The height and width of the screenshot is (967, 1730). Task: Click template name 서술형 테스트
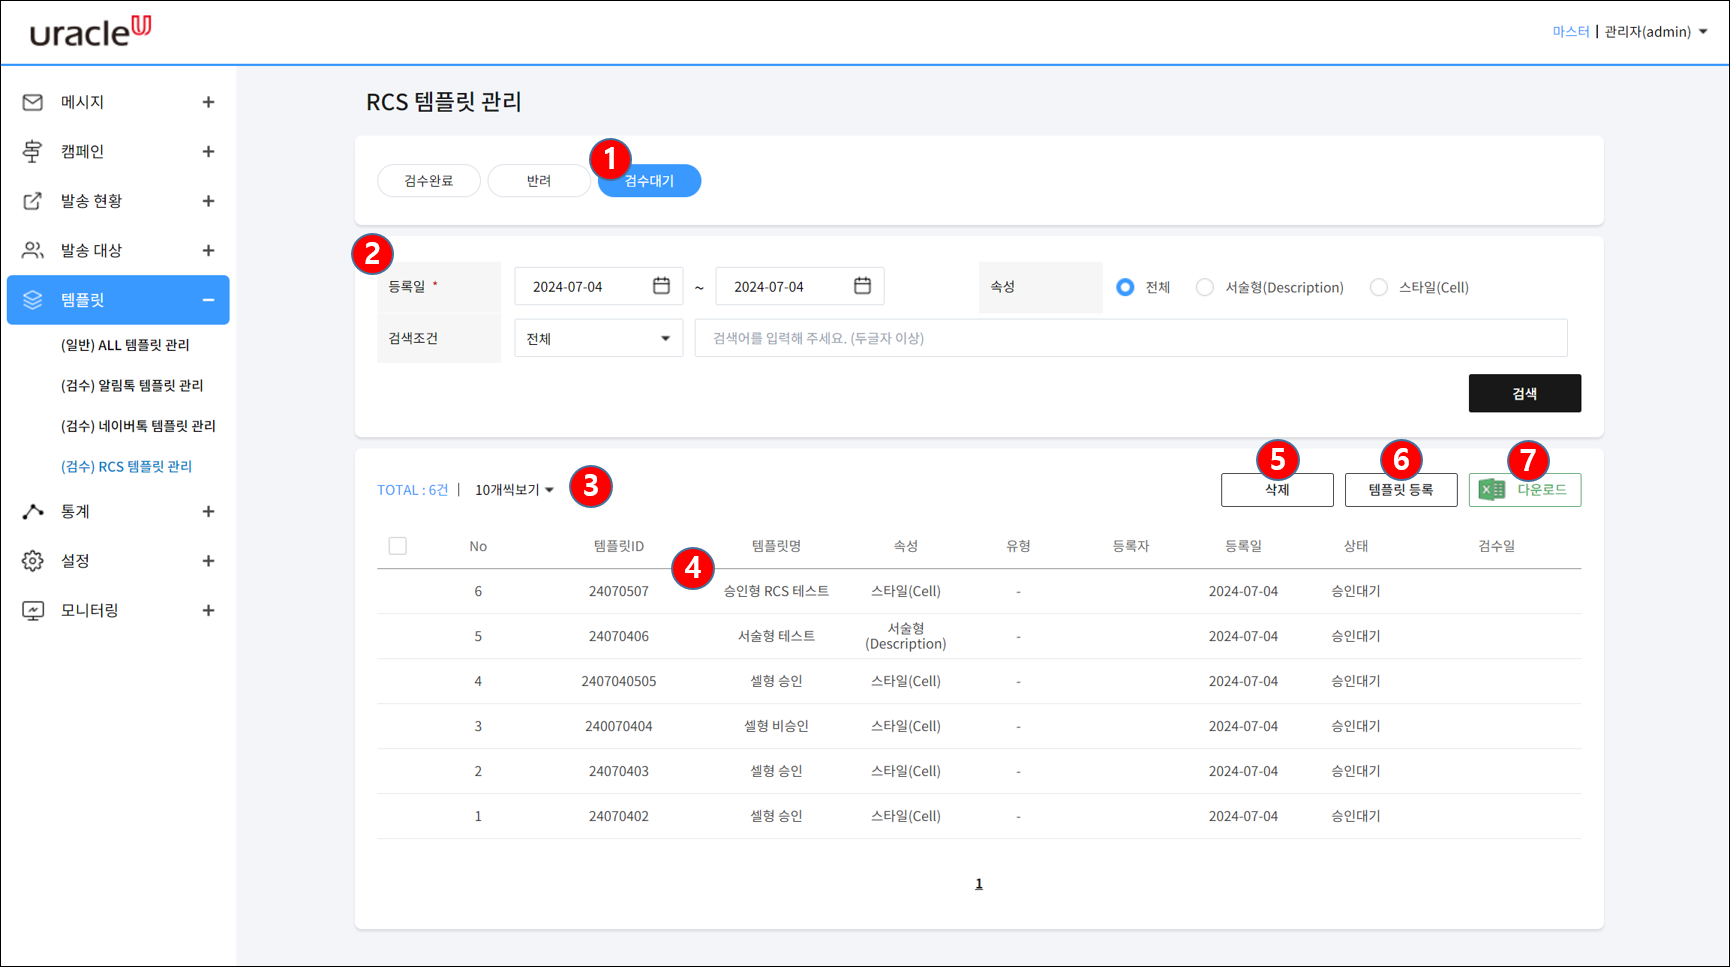click(x=776, y=636)
